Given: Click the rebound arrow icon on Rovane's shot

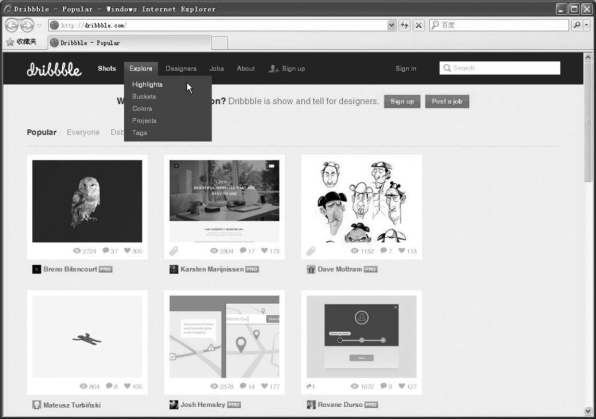Looking at the screenshot, I should (x=309, y=386).
